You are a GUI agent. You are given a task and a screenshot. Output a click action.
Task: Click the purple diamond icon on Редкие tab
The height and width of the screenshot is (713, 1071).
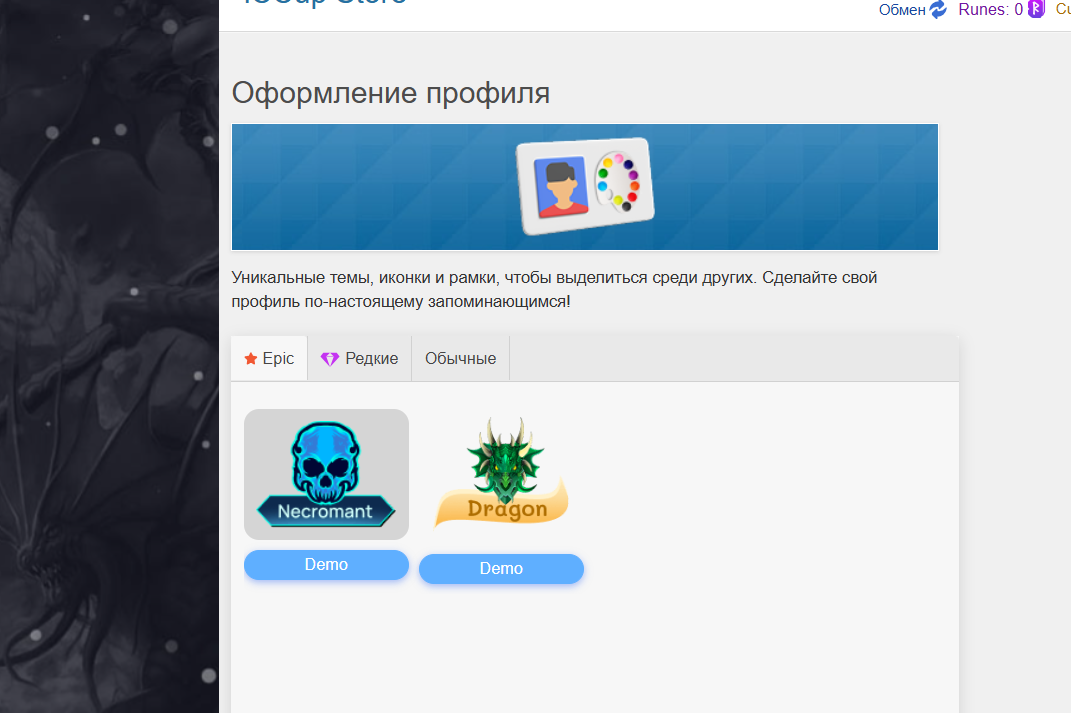[x=330, y=359]
